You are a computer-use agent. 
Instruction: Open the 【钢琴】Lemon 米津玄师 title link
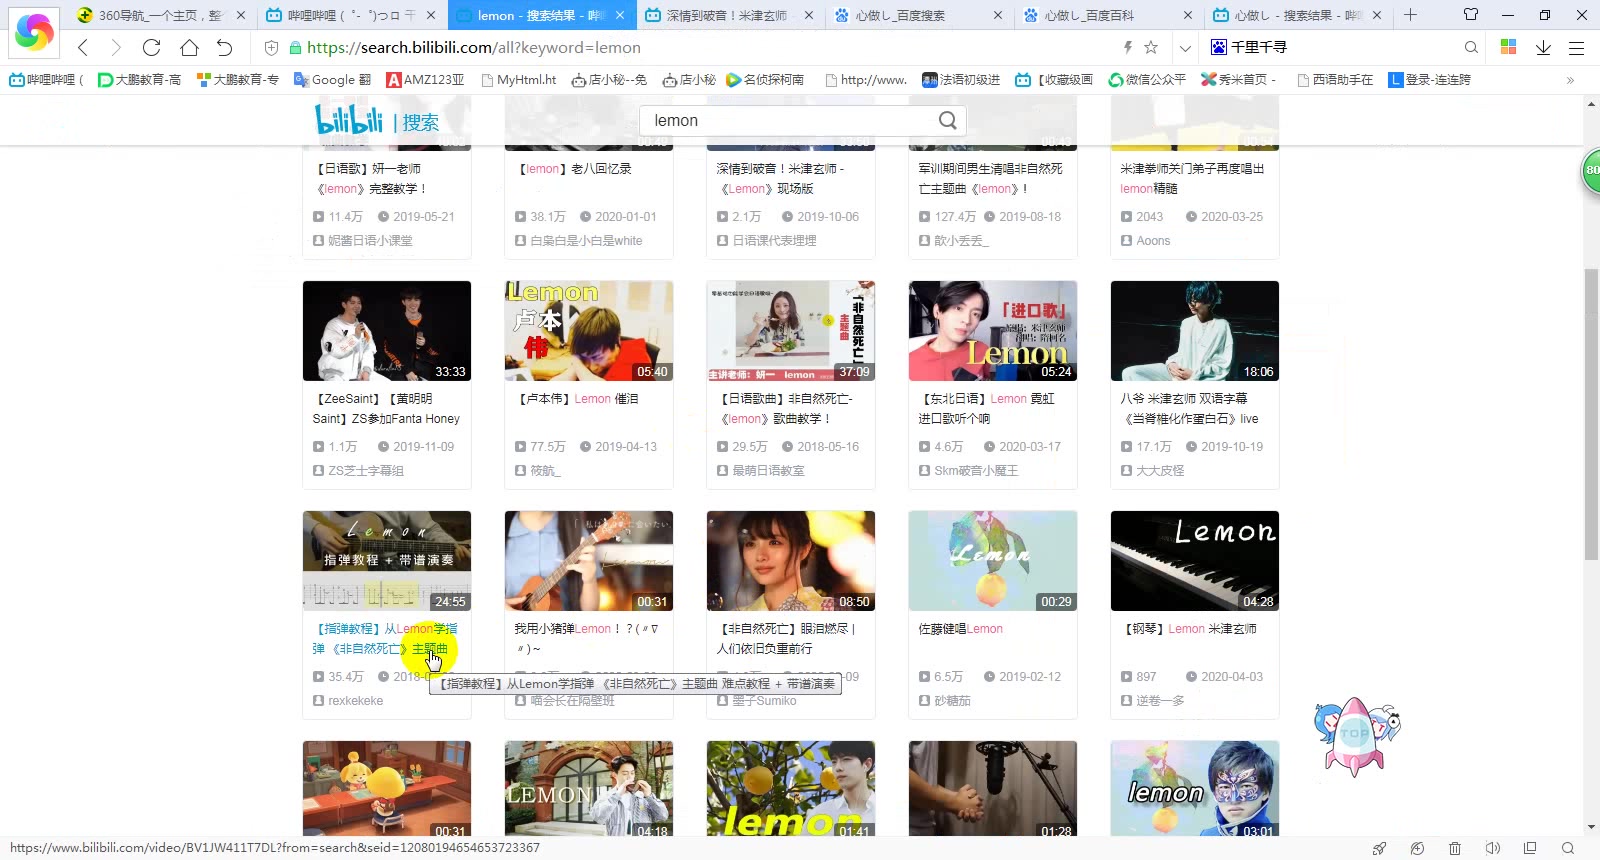[x=1189, y=629]
